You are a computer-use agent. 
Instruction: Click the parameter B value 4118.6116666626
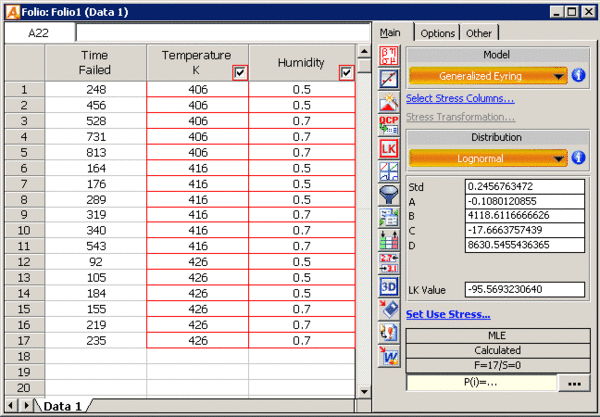[x=524, y=216]
